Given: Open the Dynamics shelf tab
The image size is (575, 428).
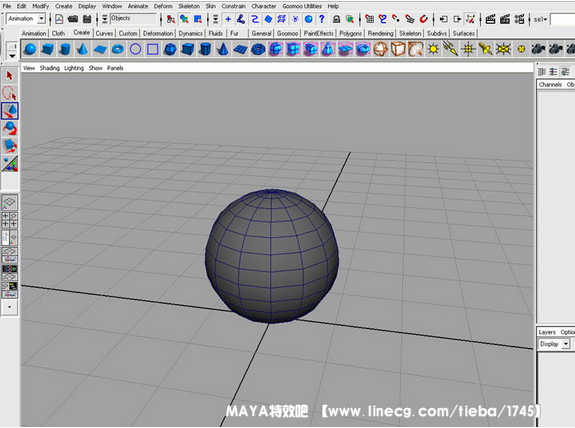Looking at the screenshot, I should click(191, 33).
